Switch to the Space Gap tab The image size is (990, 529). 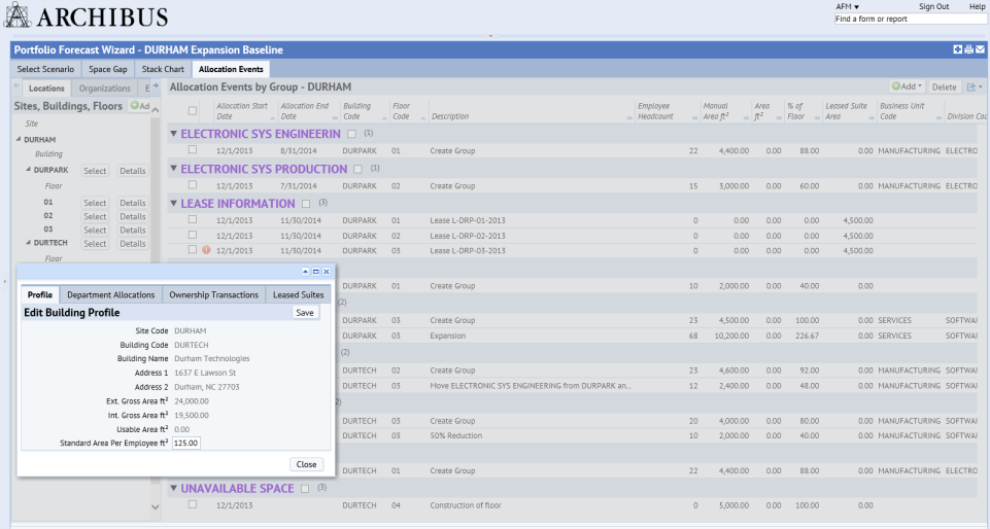(x=108, y=69)
